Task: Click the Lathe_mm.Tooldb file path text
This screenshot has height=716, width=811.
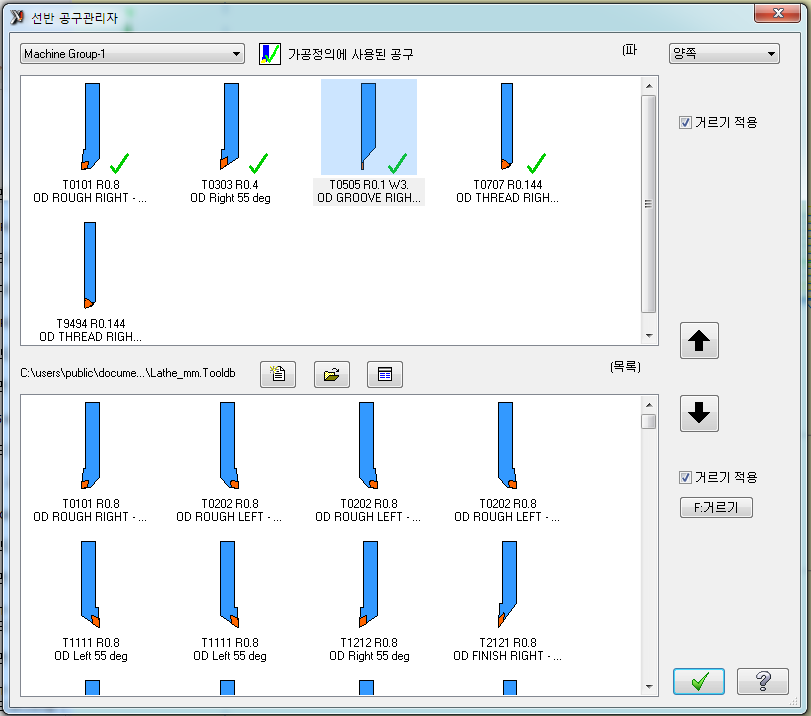Action: (x=128, y=373)
